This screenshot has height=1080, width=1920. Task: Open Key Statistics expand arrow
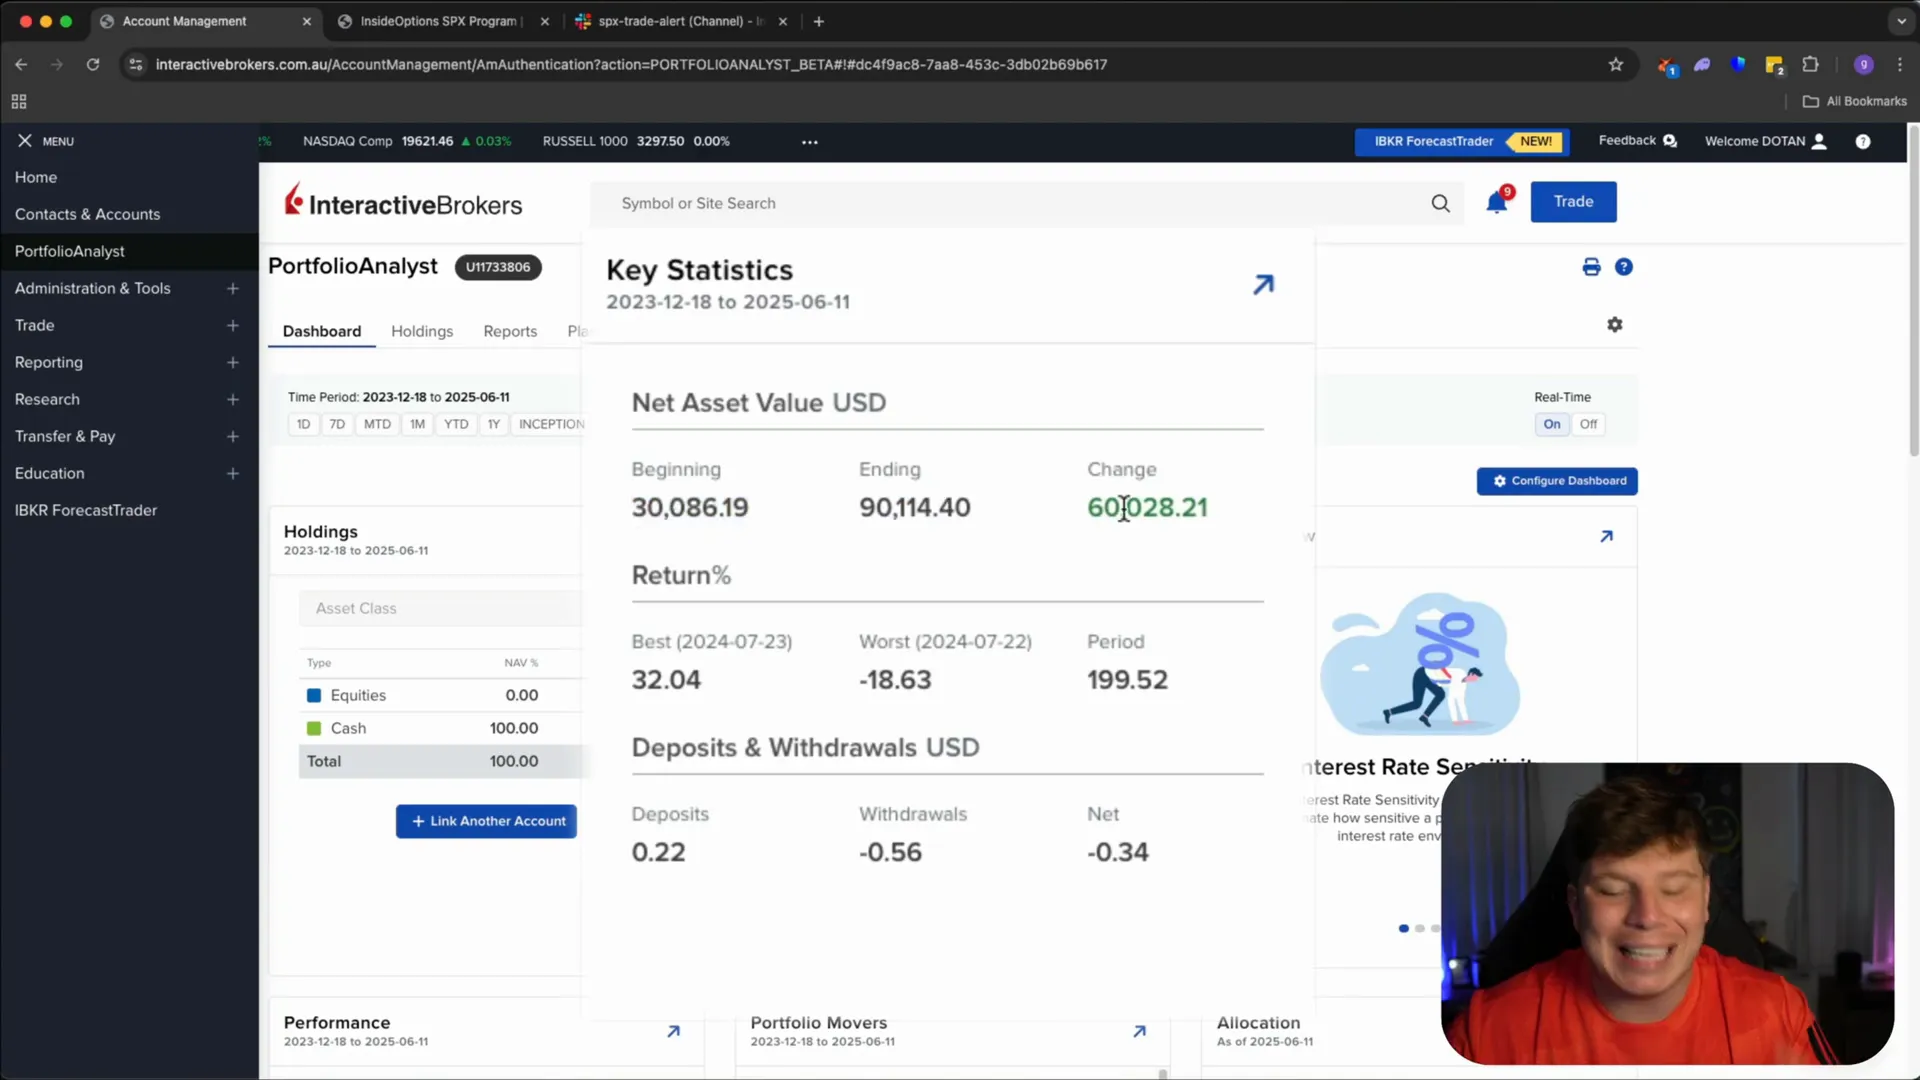(1264, 285)
